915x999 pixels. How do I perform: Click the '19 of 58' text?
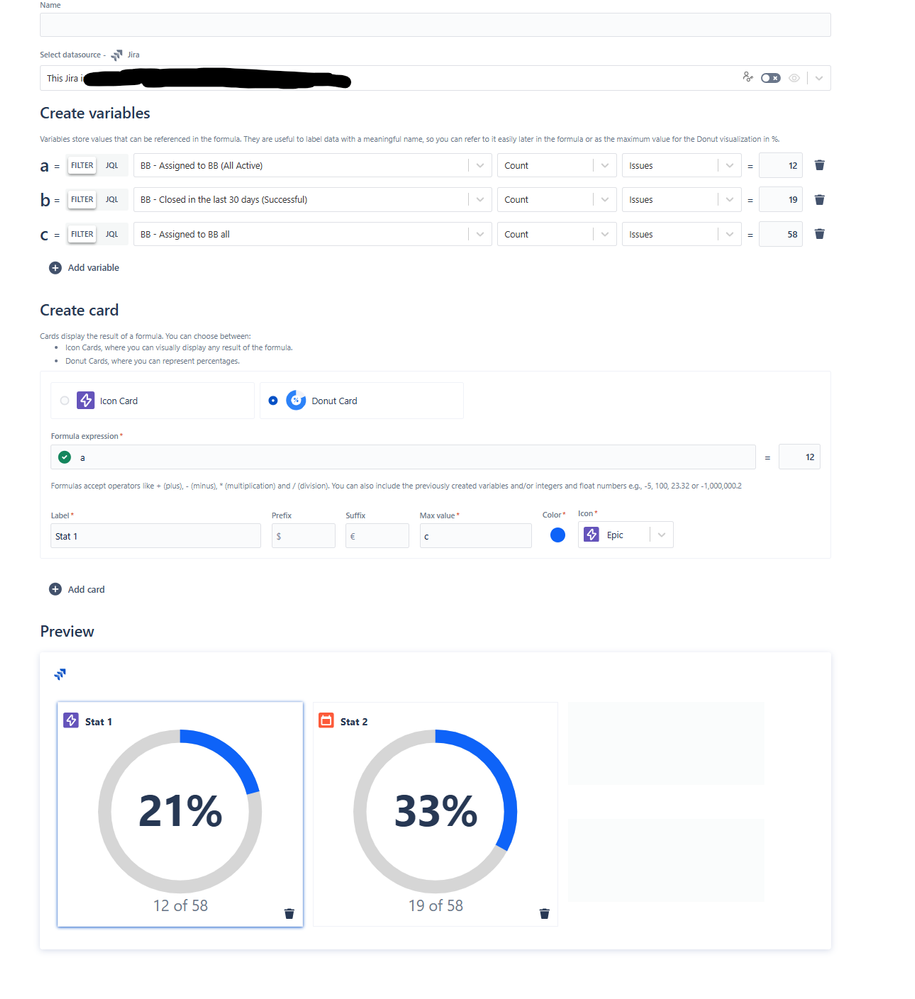click(436, 905)
